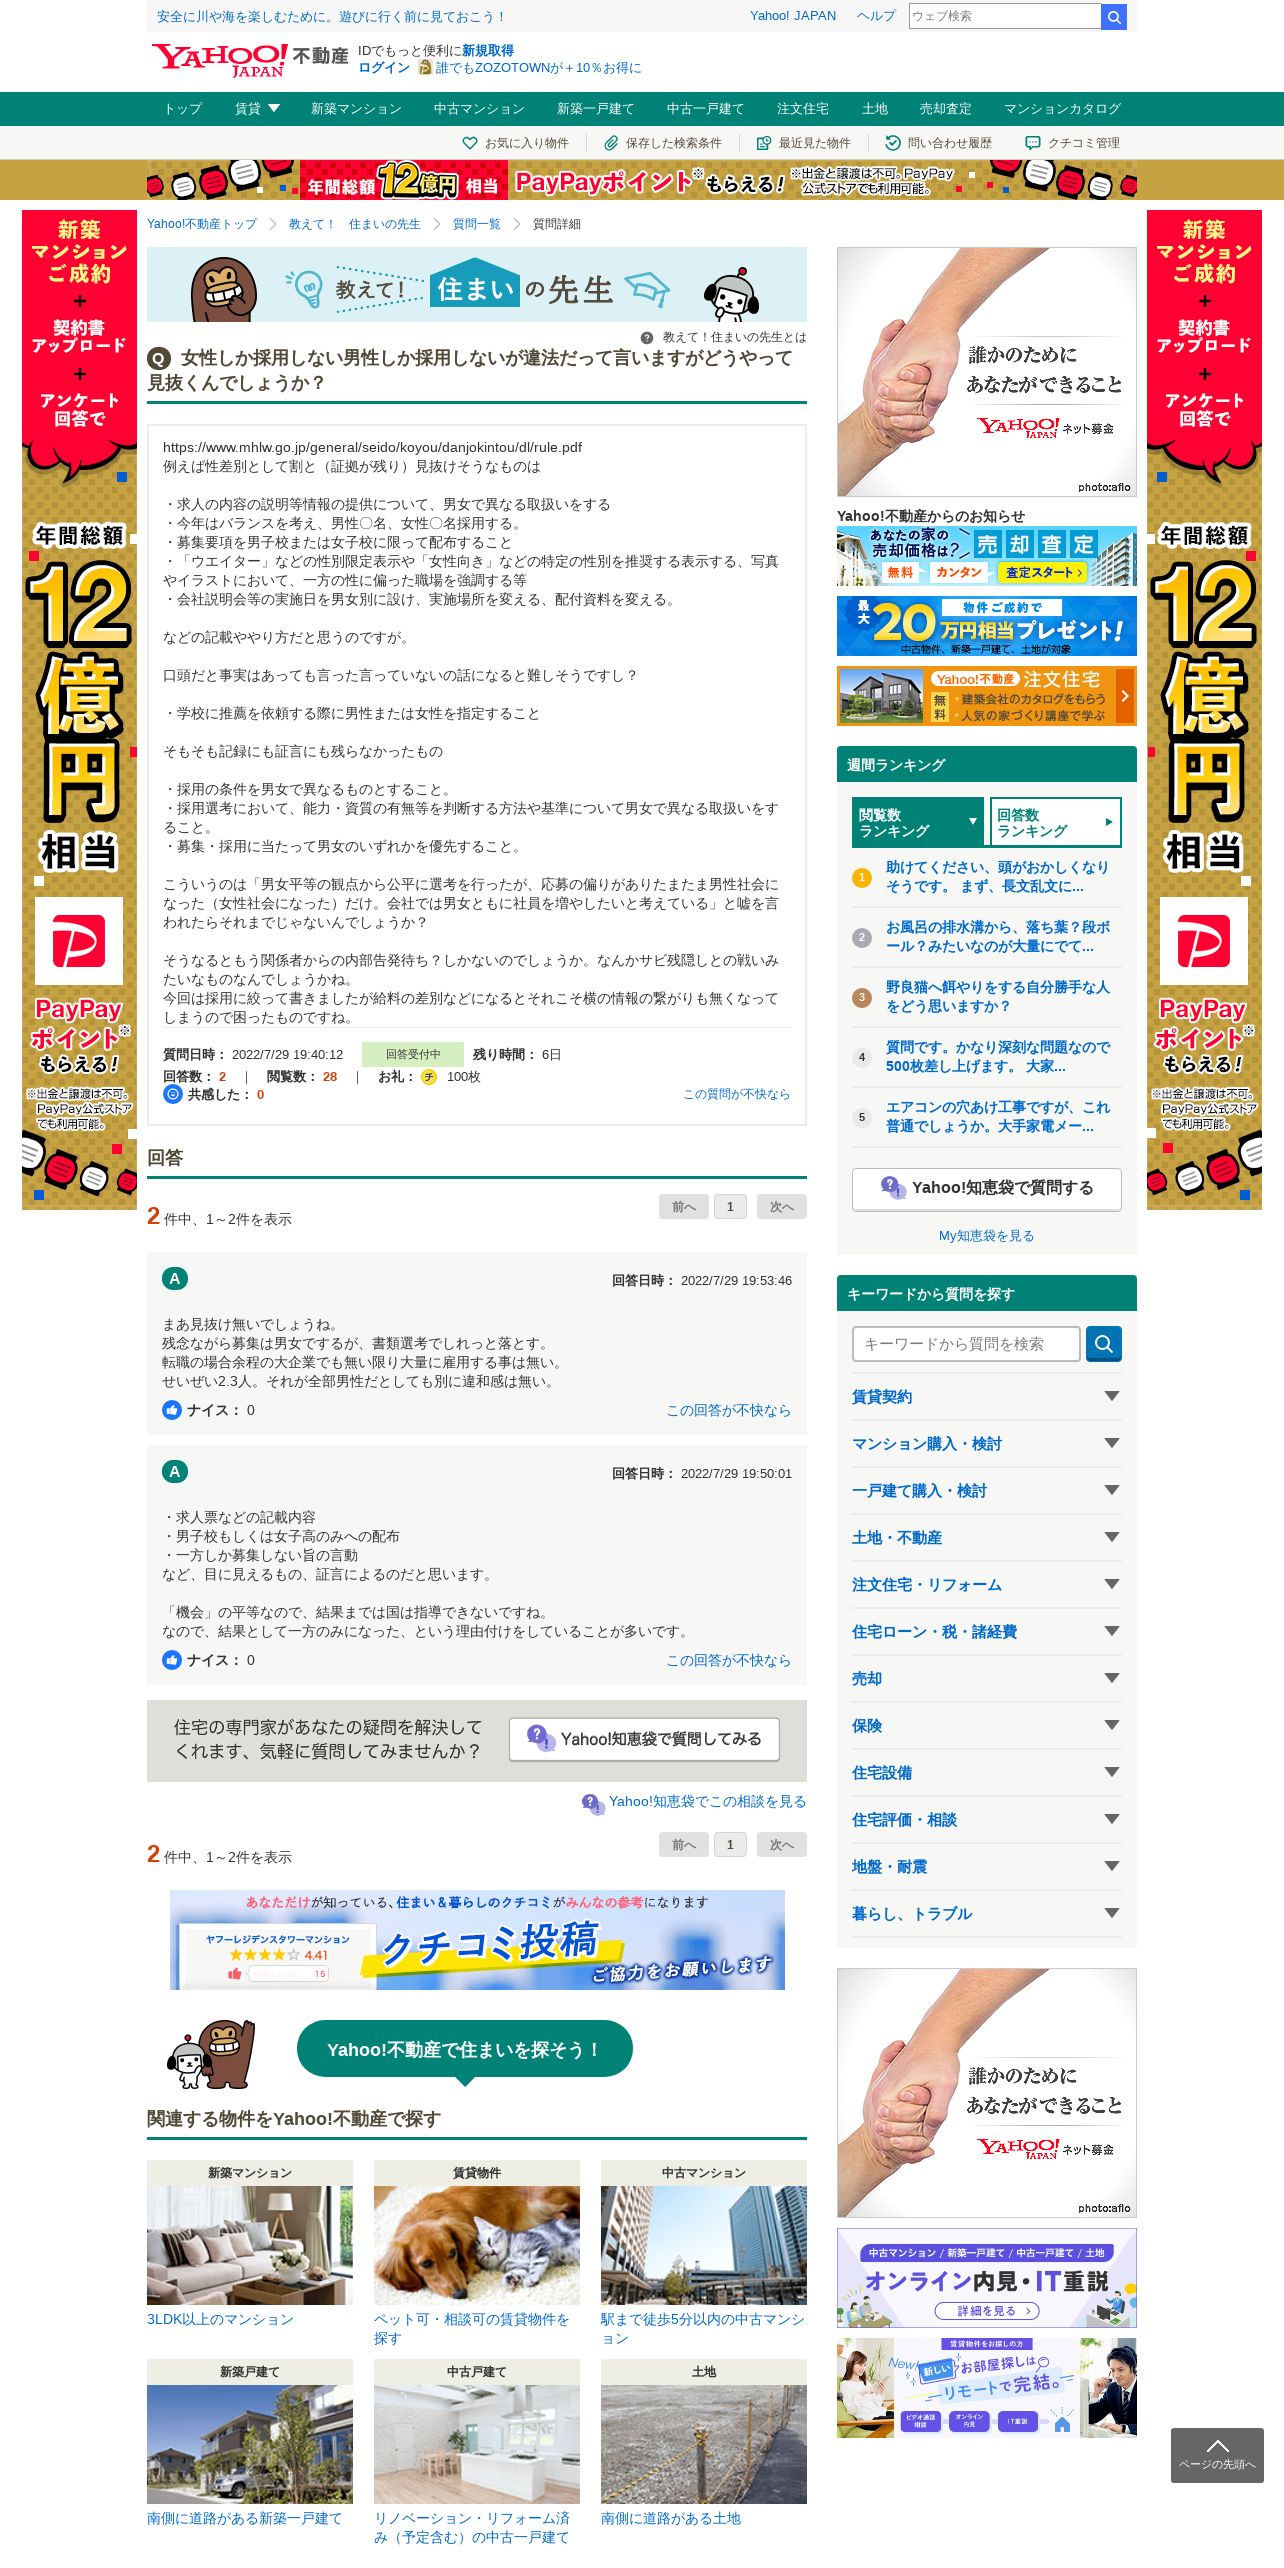
Task: Open 最近見た物件 icon link
Action: click(803, 143)
